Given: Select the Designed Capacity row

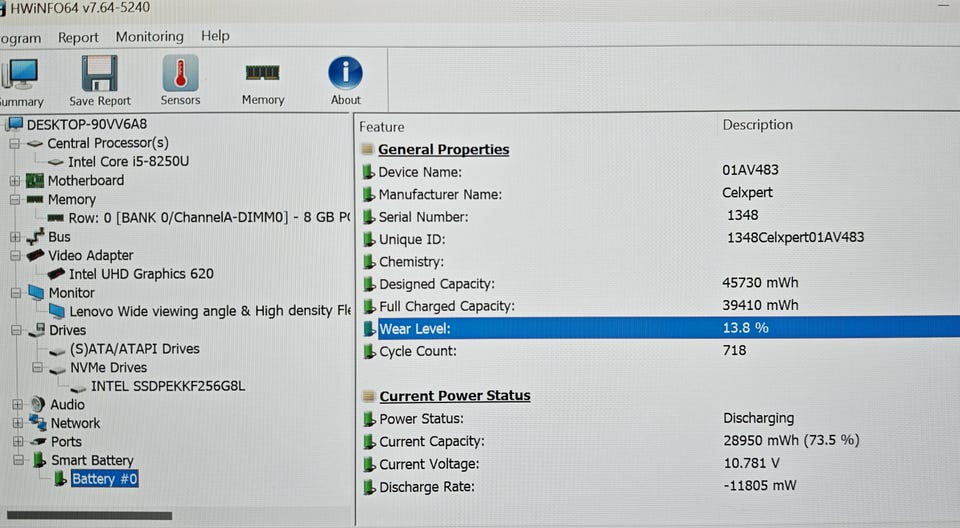Looking at the screenshot, I should [x=660, y=284].
